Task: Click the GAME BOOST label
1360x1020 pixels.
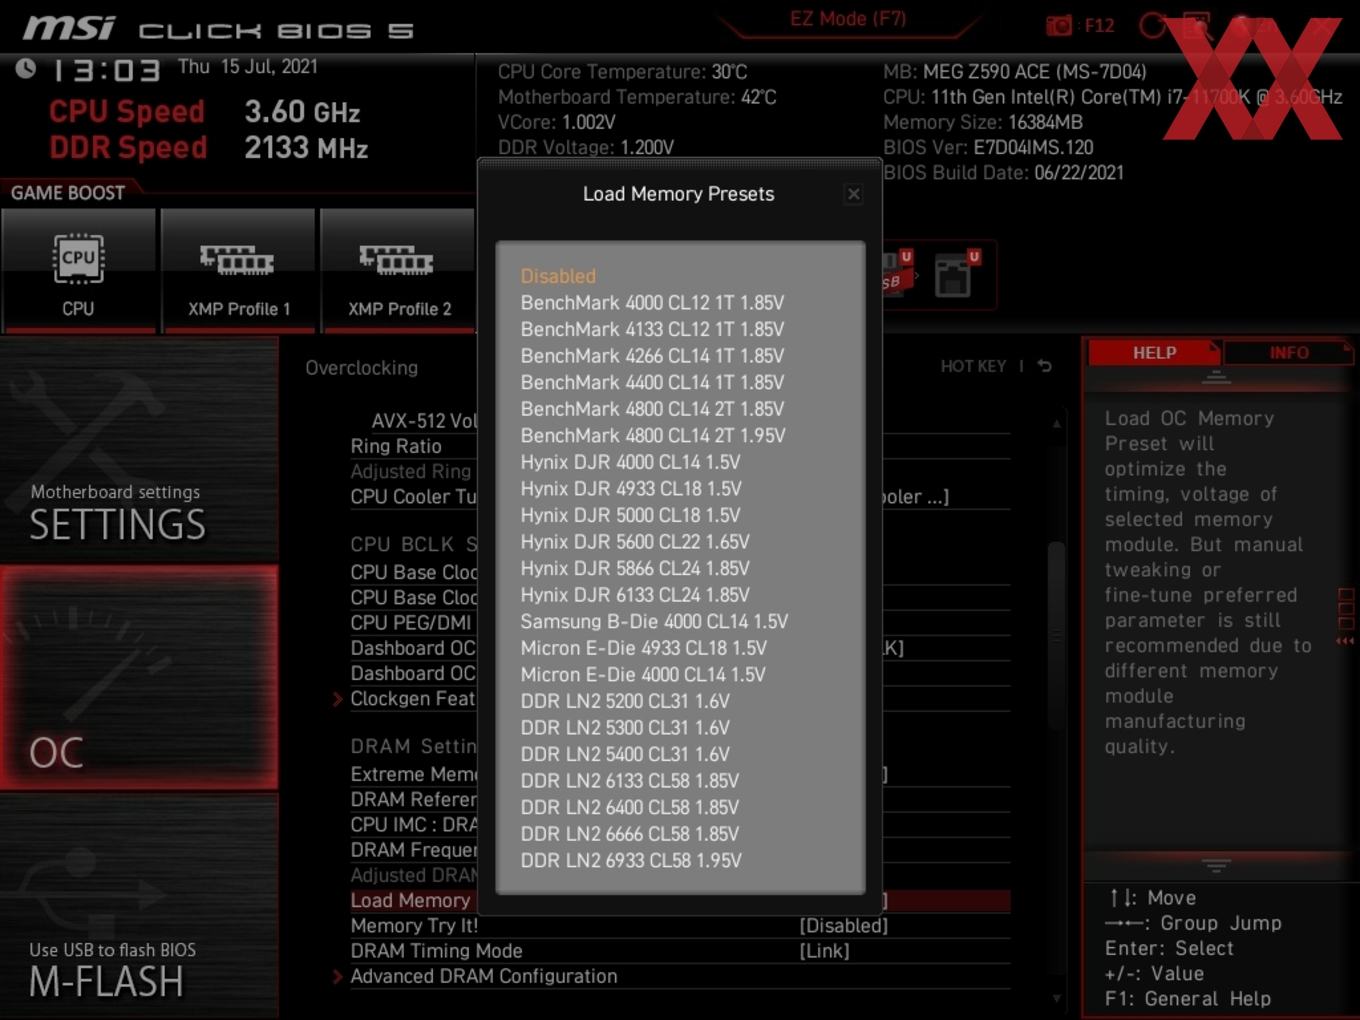Action: click(68, 193)
